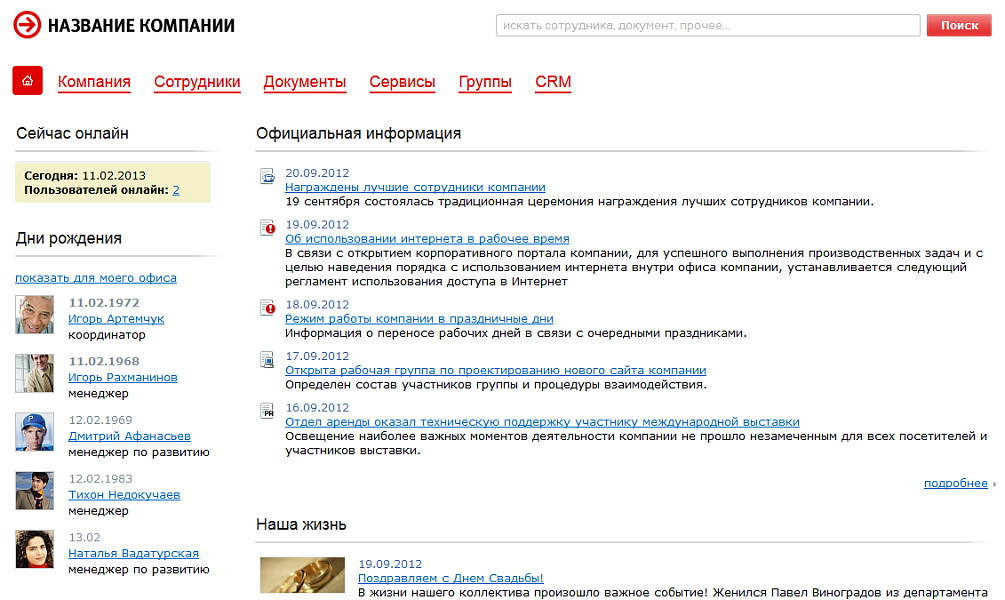
Task: Click the red arrow company logo icon
Action: pos(26,25)
